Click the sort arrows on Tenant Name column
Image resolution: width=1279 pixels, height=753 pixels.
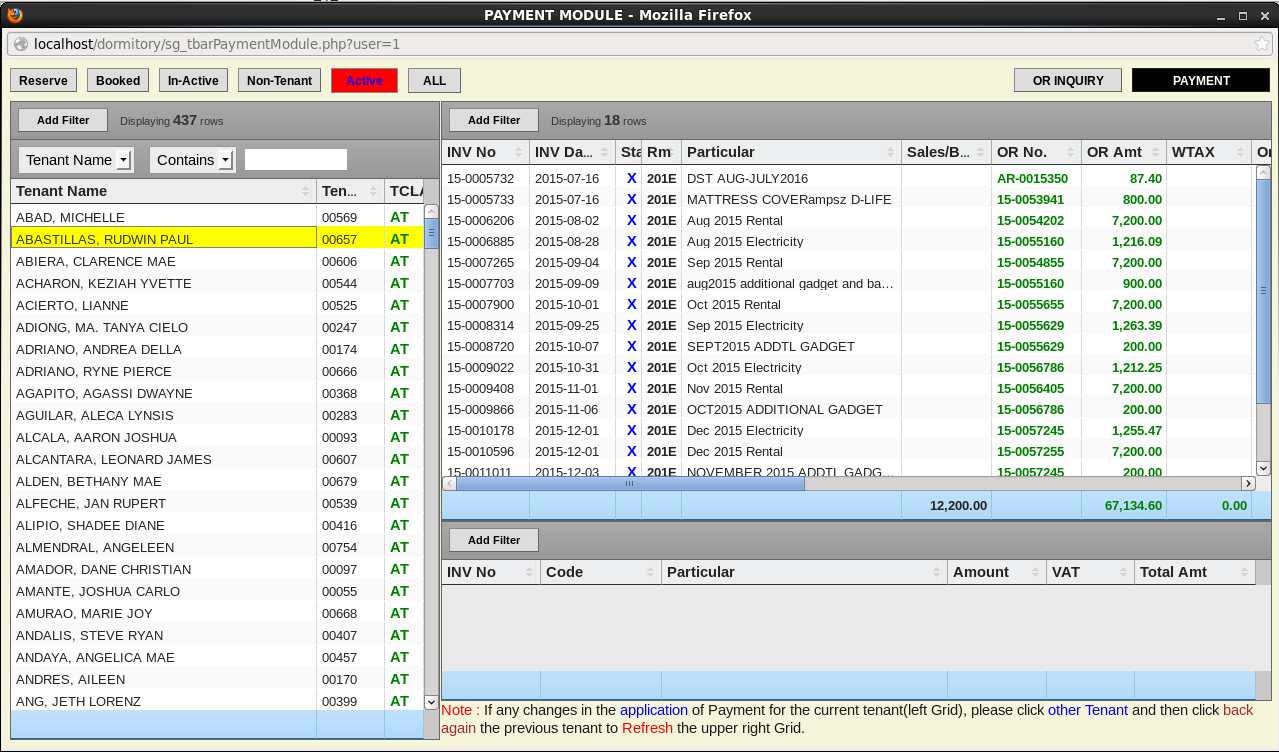click(305, 191)
